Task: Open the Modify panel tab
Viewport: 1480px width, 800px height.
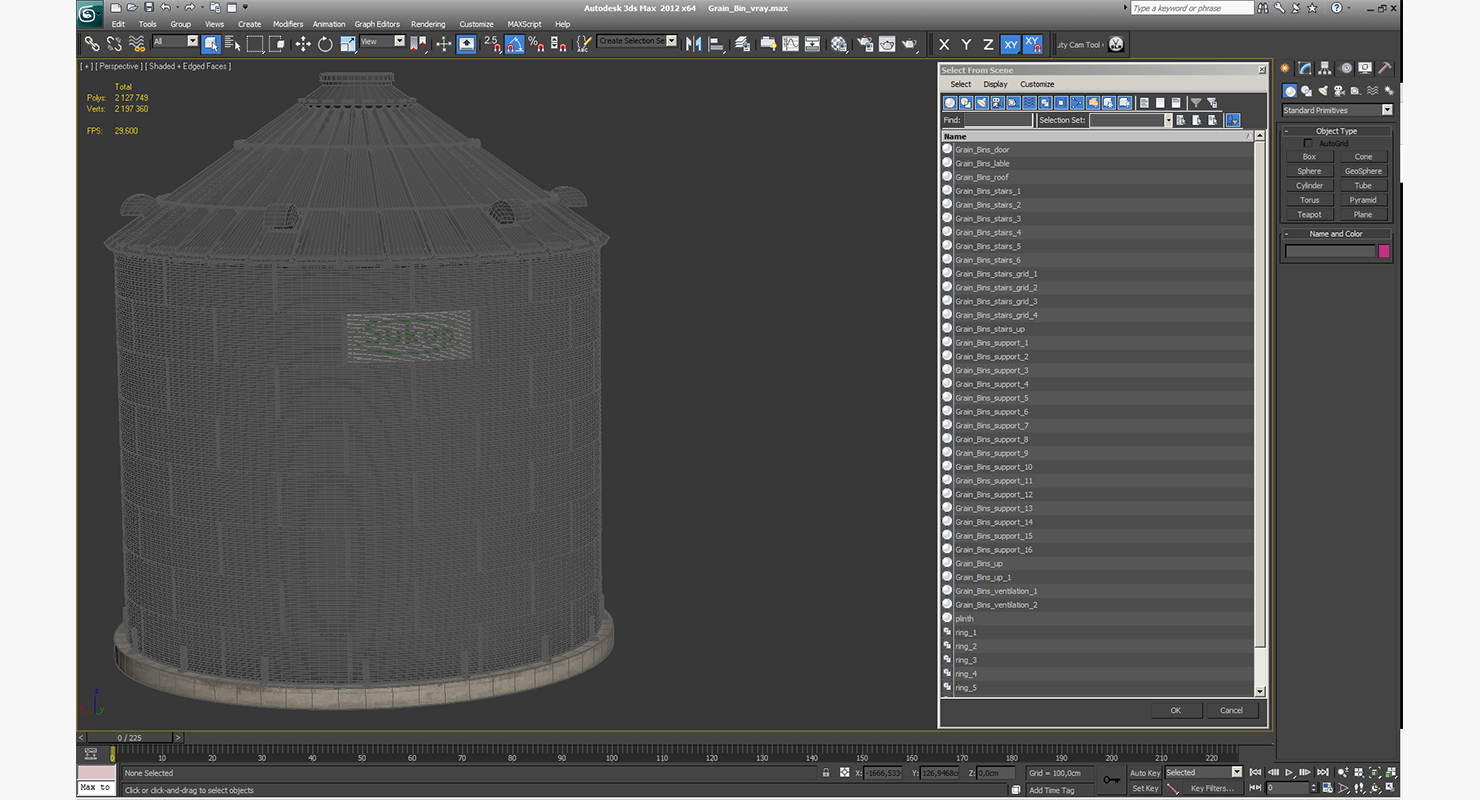Action: click(1305, 68)
